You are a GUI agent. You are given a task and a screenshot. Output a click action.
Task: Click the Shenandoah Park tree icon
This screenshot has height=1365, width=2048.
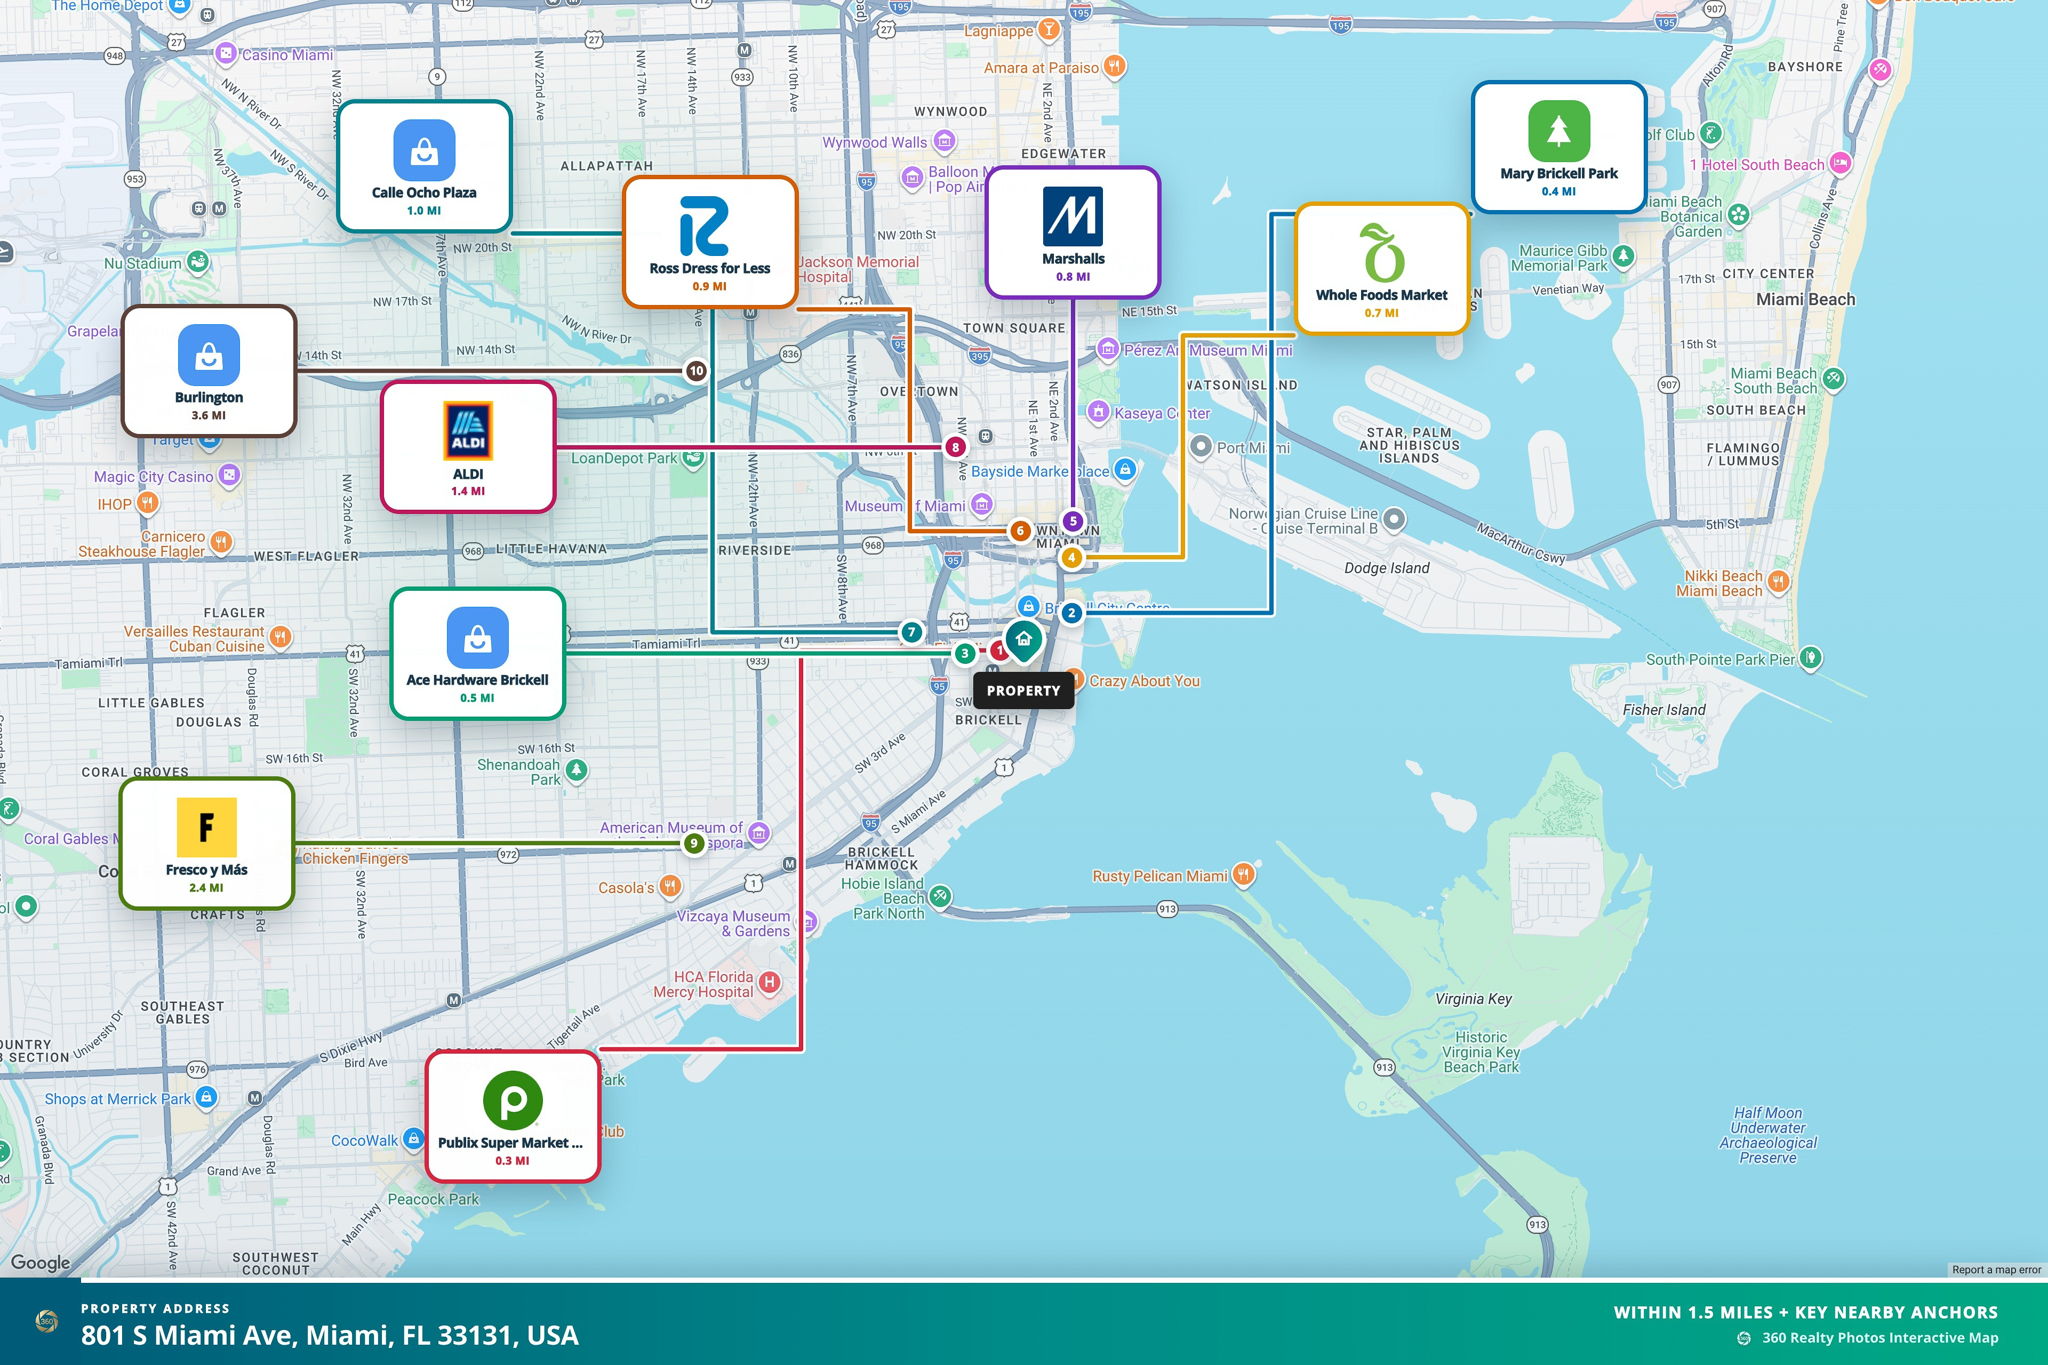point(576,770)
